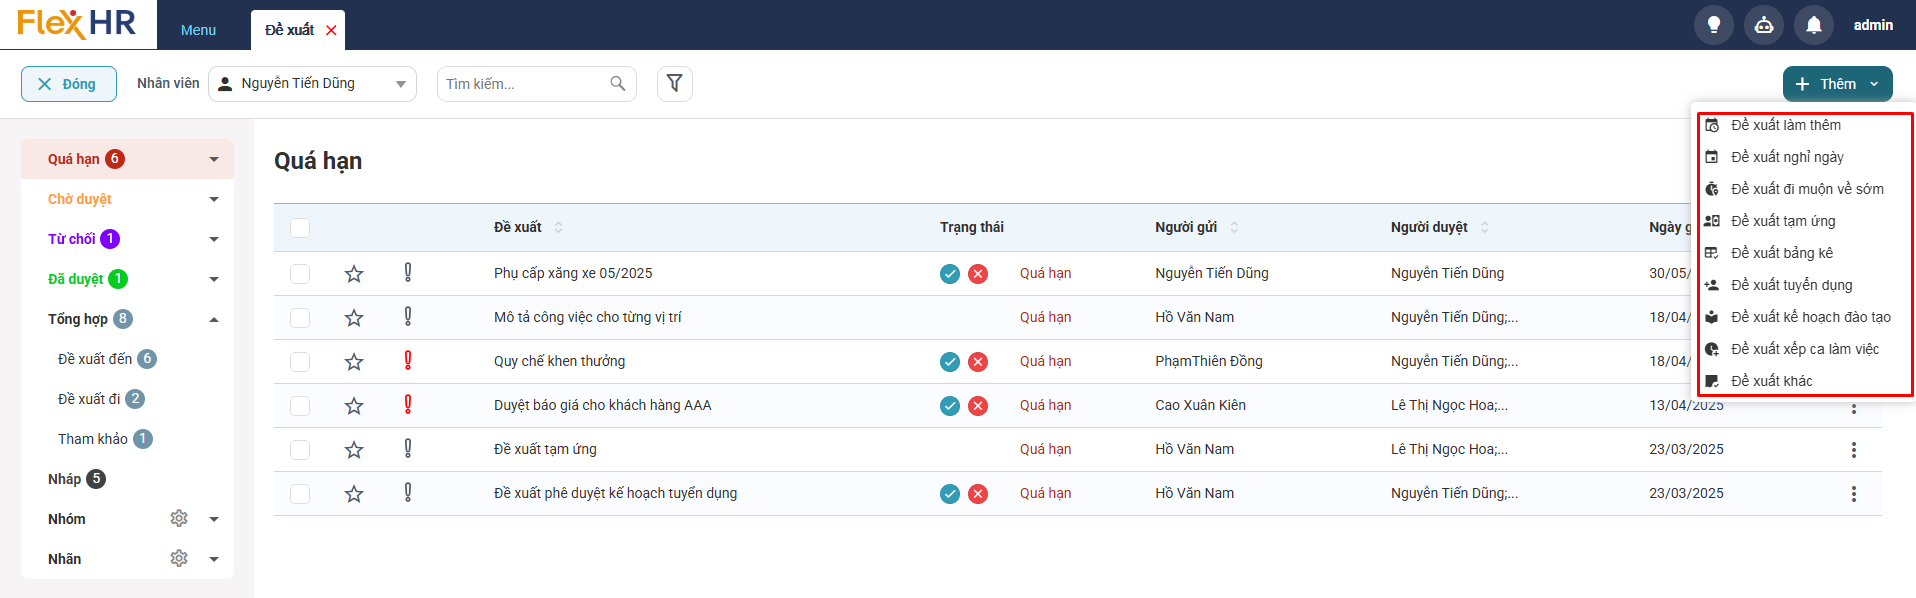Reject Đề xuất phê duyệt kế hoạch tuyển dụng

[978, 493]
